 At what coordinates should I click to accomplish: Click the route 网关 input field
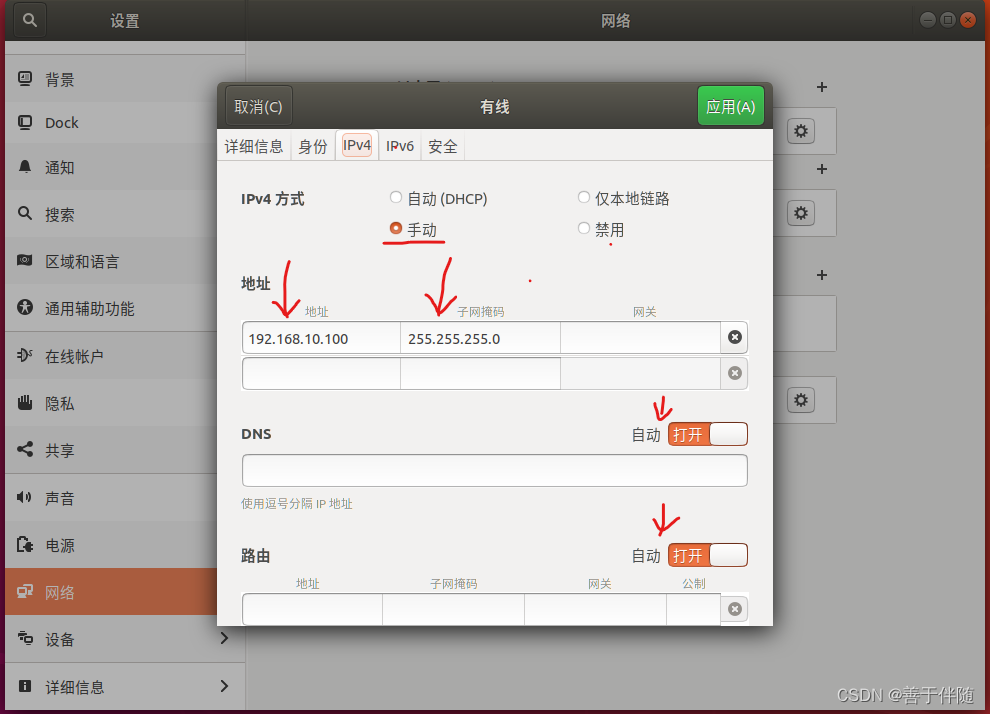[595, 609]
